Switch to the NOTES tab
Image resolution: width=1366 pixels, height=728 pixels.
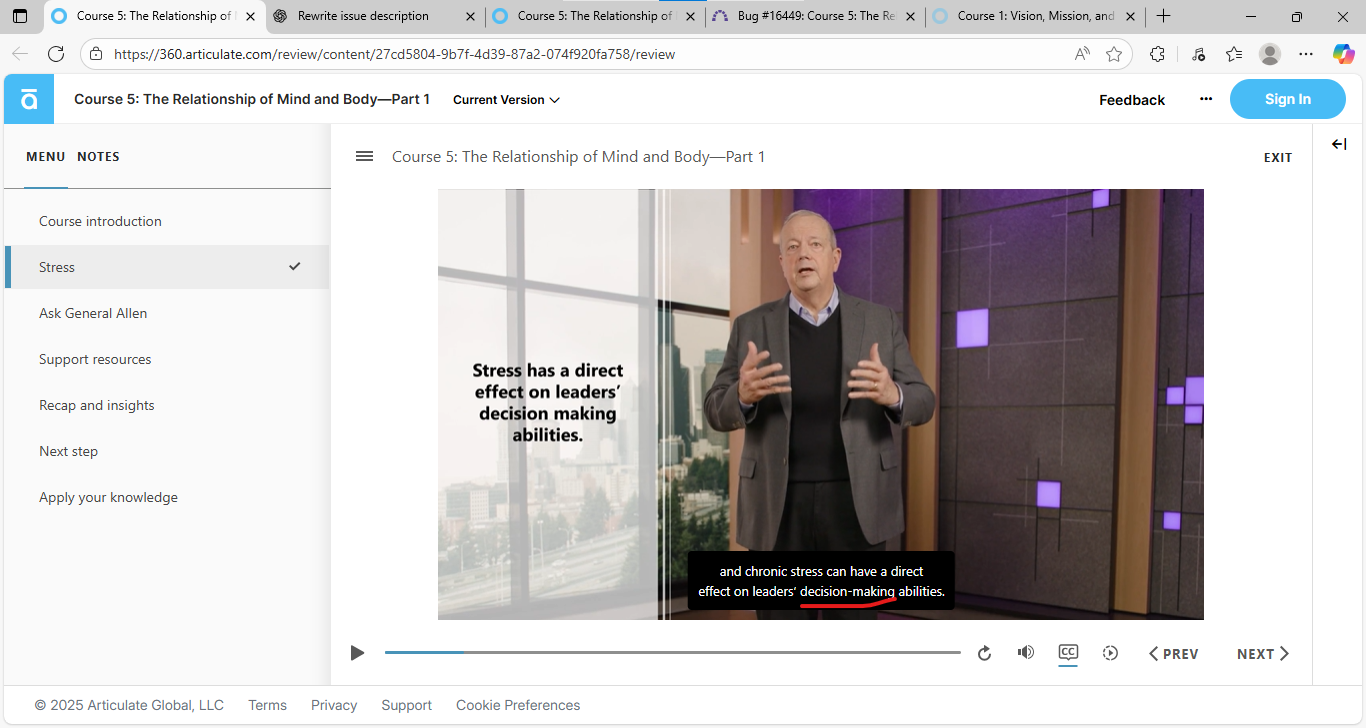(x=98, y=156)
